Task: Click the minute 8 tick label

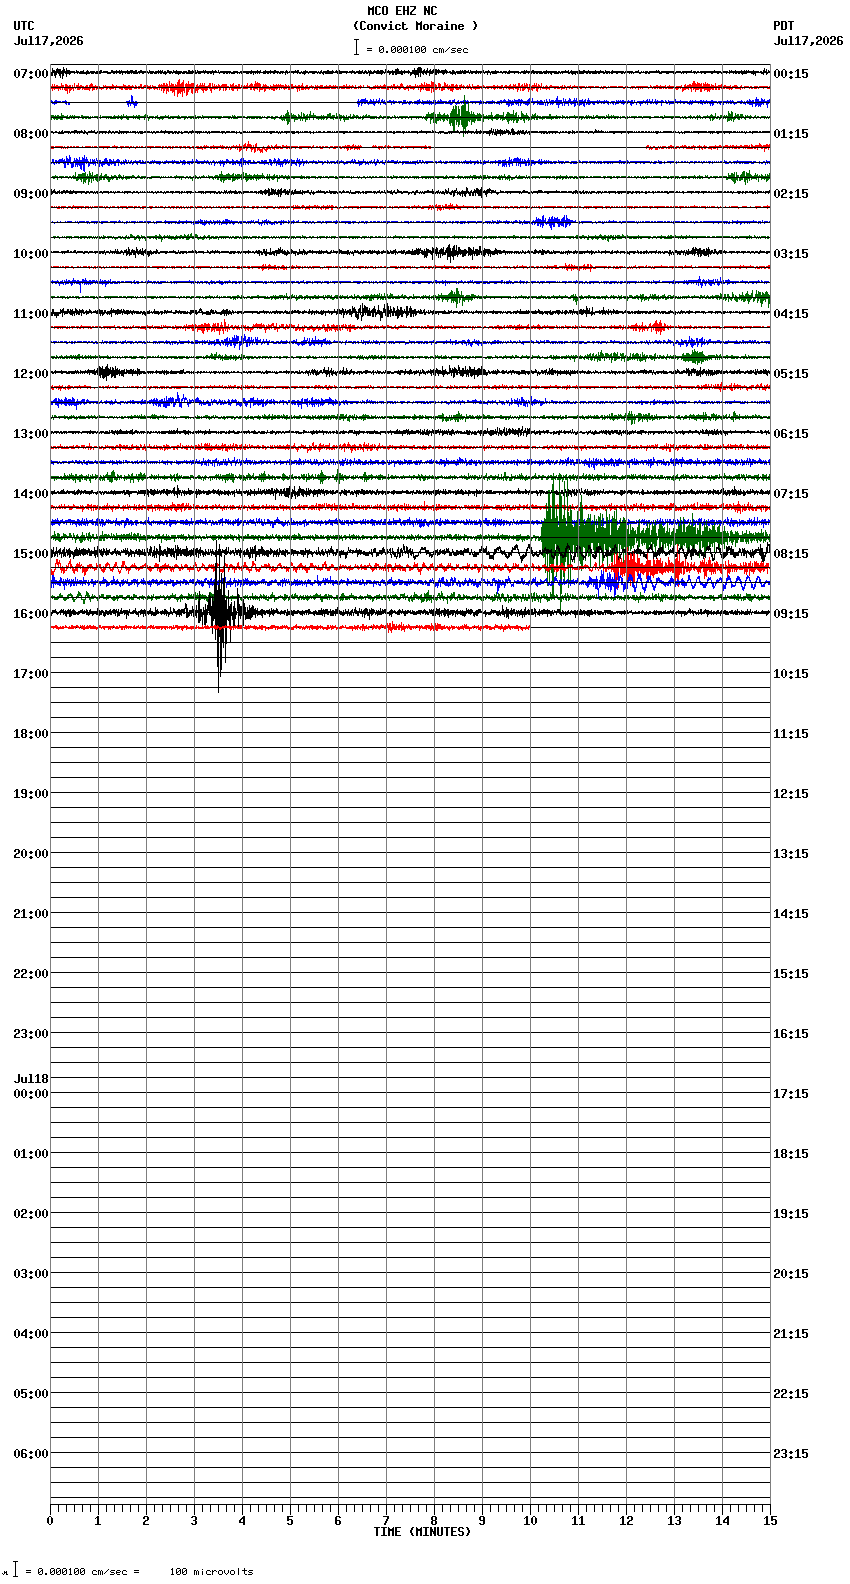Action: pos(434,1521)
